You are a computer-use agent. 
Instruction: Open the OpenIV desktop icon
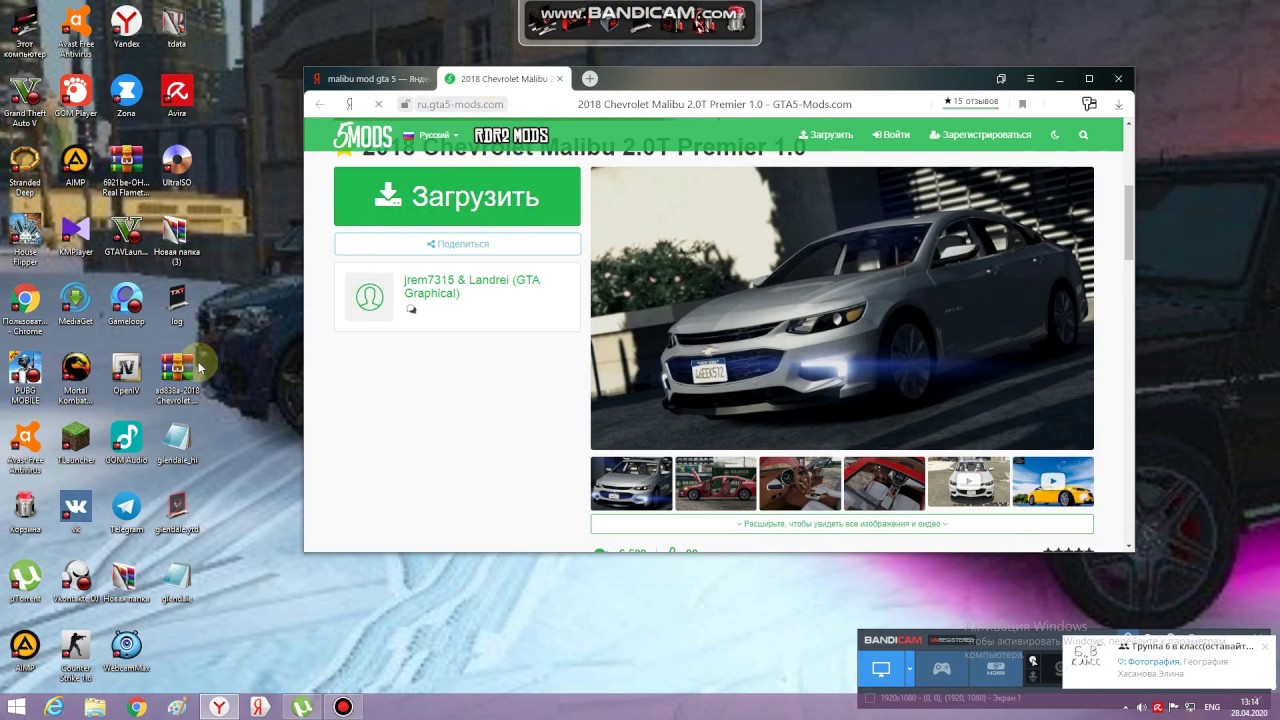(x=126, y=373)
